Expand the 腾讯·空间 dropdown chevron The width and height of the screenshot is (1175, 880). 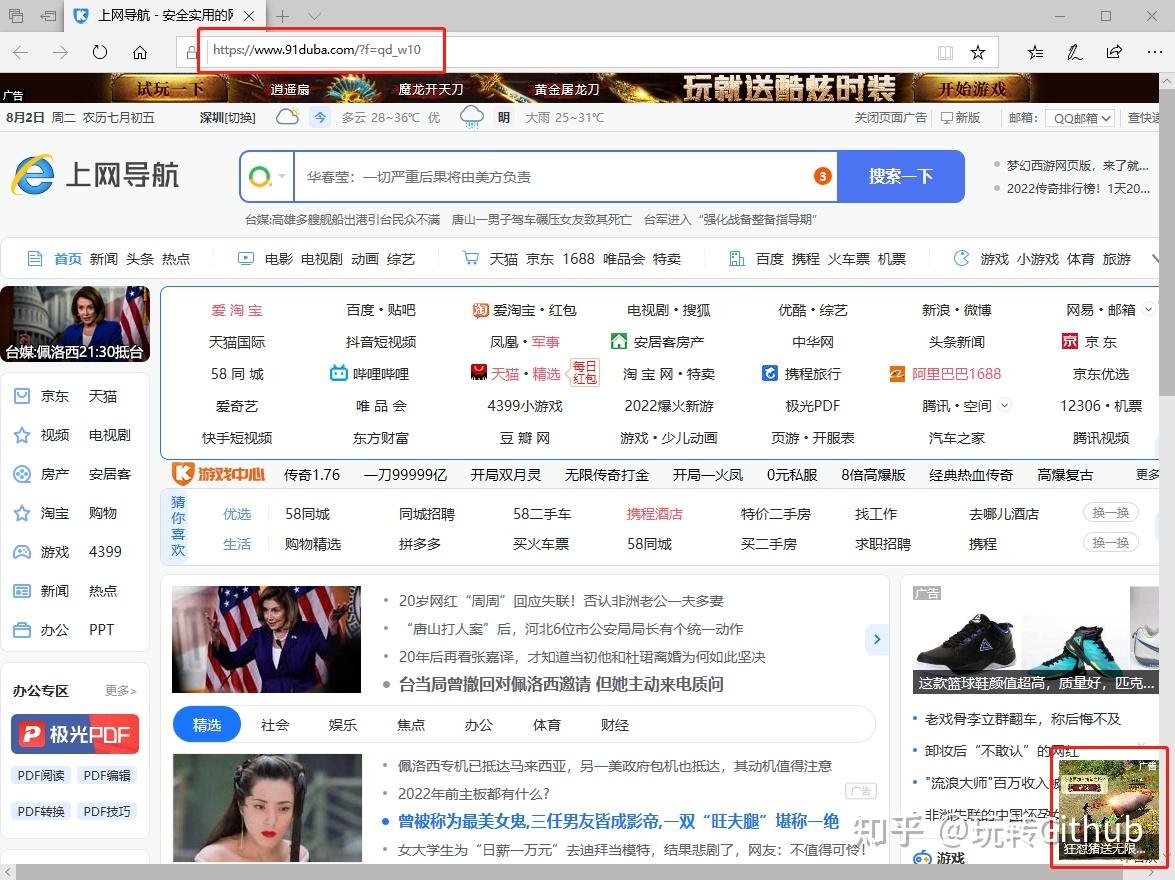[1005, 405]
